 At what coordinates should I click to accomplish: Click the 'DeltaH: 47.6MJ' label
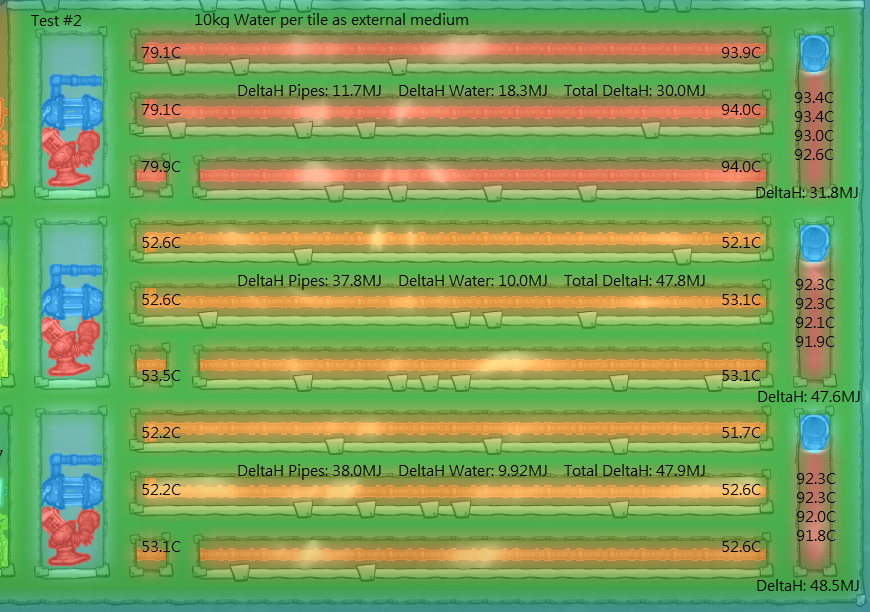pos(808,397)
